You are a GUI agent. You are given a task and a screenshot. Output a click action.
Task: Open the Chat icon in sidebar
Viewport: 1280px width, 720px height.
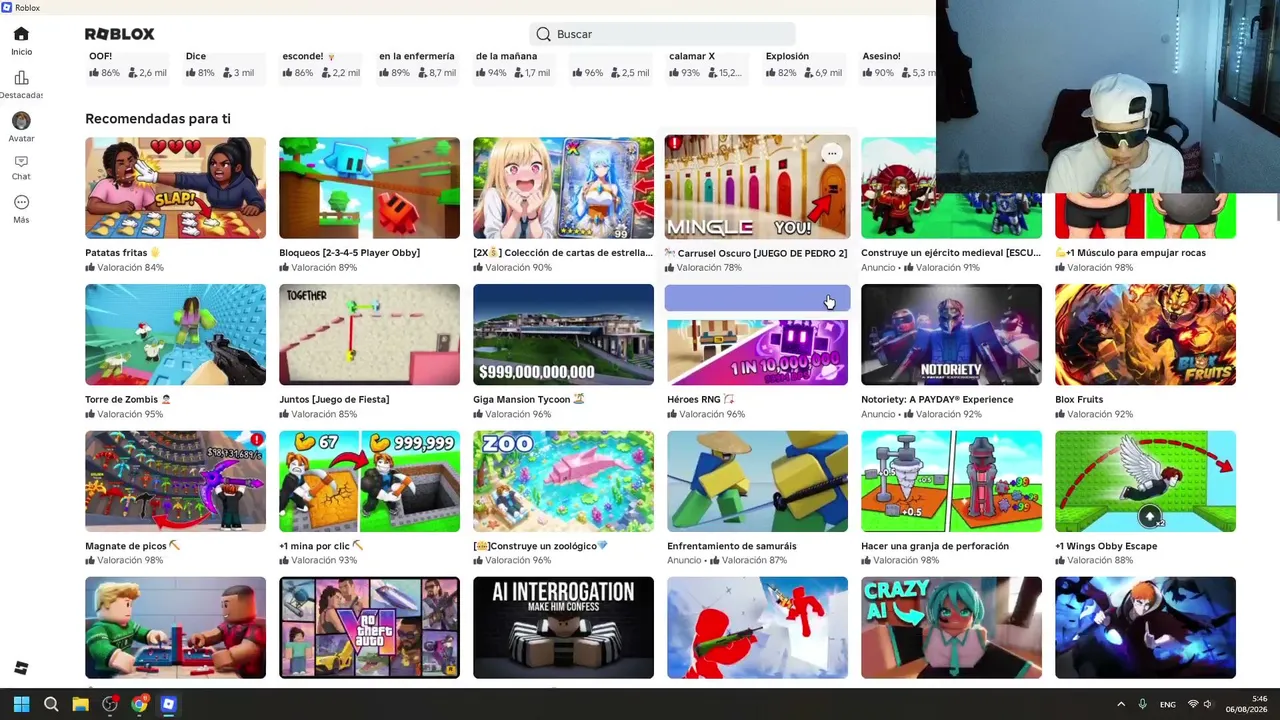(x=21, y=161)
